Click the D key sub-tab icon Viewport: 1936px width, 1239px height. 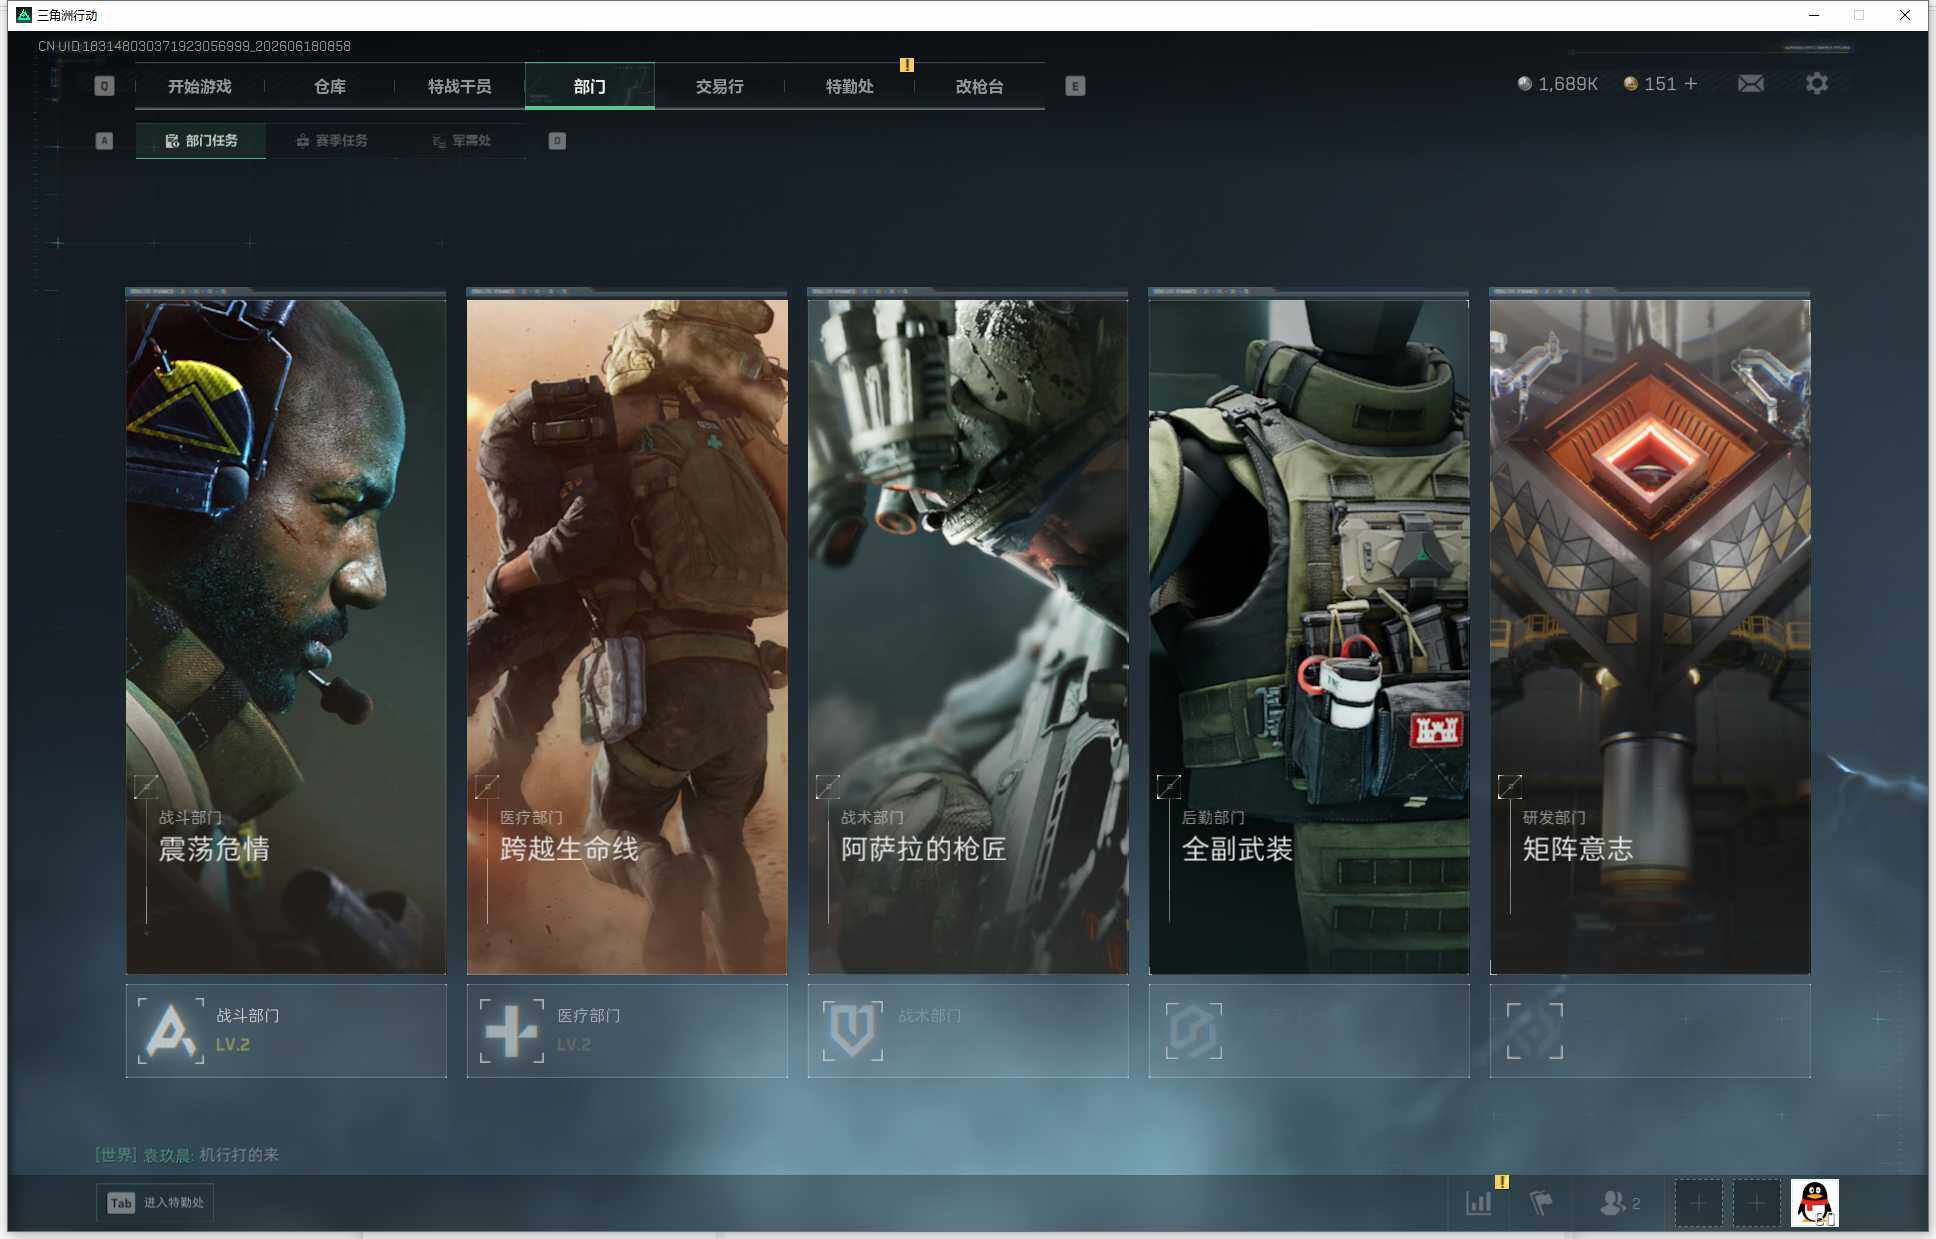[x=557, y=141]
